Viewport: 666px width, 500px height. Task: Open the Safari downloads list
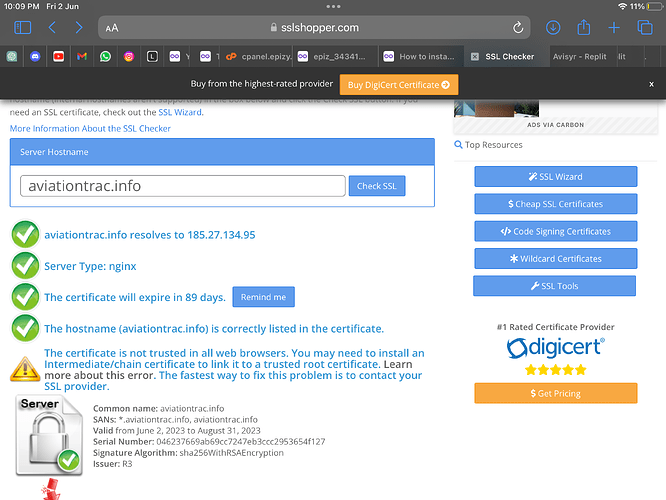pos(553,28)
